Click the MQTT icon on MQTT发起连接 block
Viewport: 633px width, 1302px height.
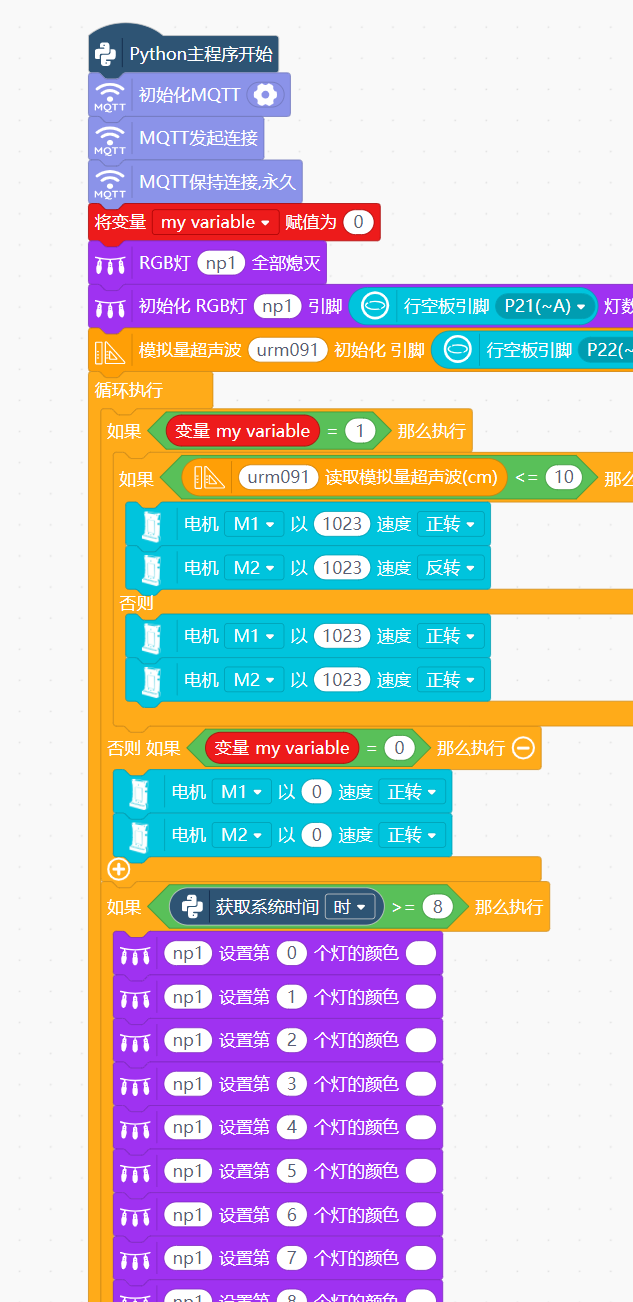point(110,138)
